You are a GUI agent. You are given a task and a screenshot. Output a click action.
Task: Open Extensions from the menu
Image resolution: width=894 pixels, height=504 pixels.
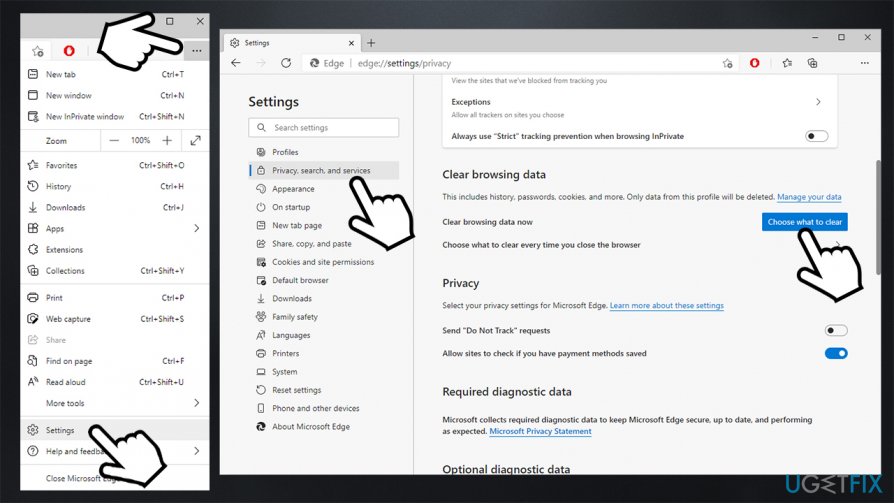pos(115,250)
